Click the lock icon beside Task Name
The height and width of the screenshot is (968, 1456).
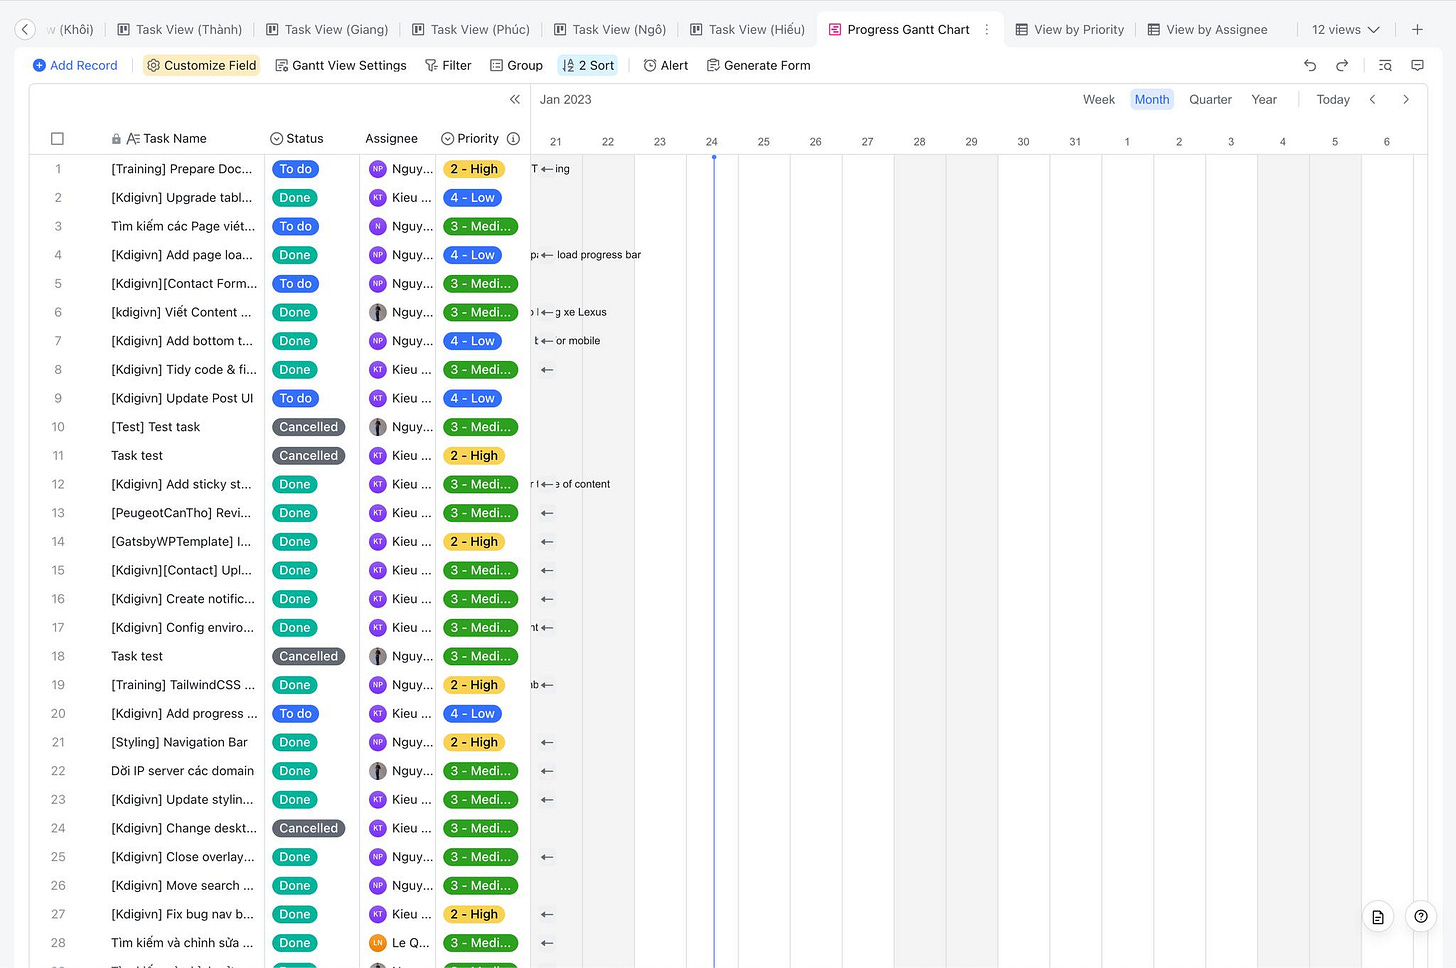pos(117,139)
